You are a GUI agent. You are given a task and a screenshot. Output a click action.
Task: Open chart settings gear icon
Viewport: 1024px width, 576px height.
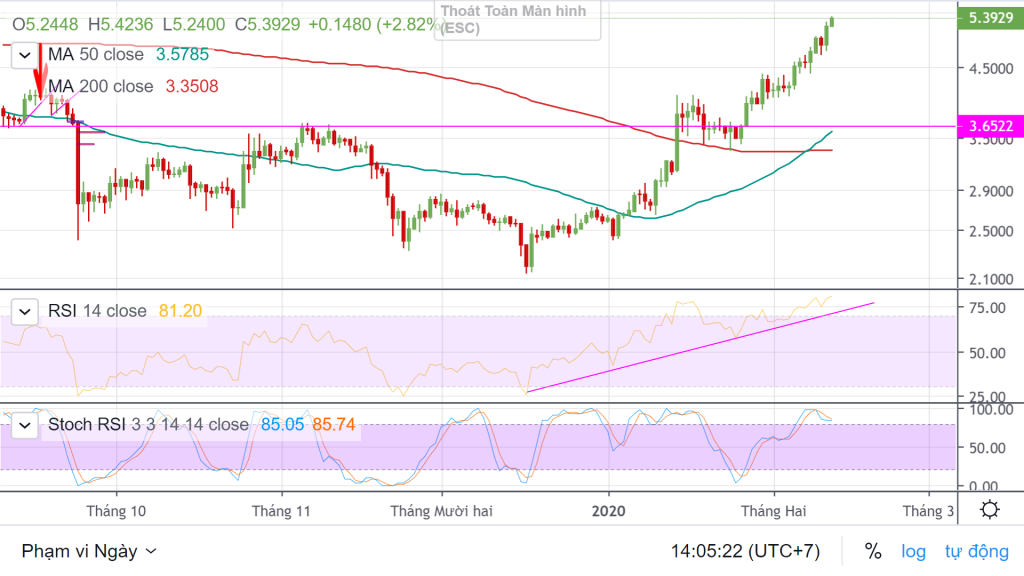coord(989,510)
